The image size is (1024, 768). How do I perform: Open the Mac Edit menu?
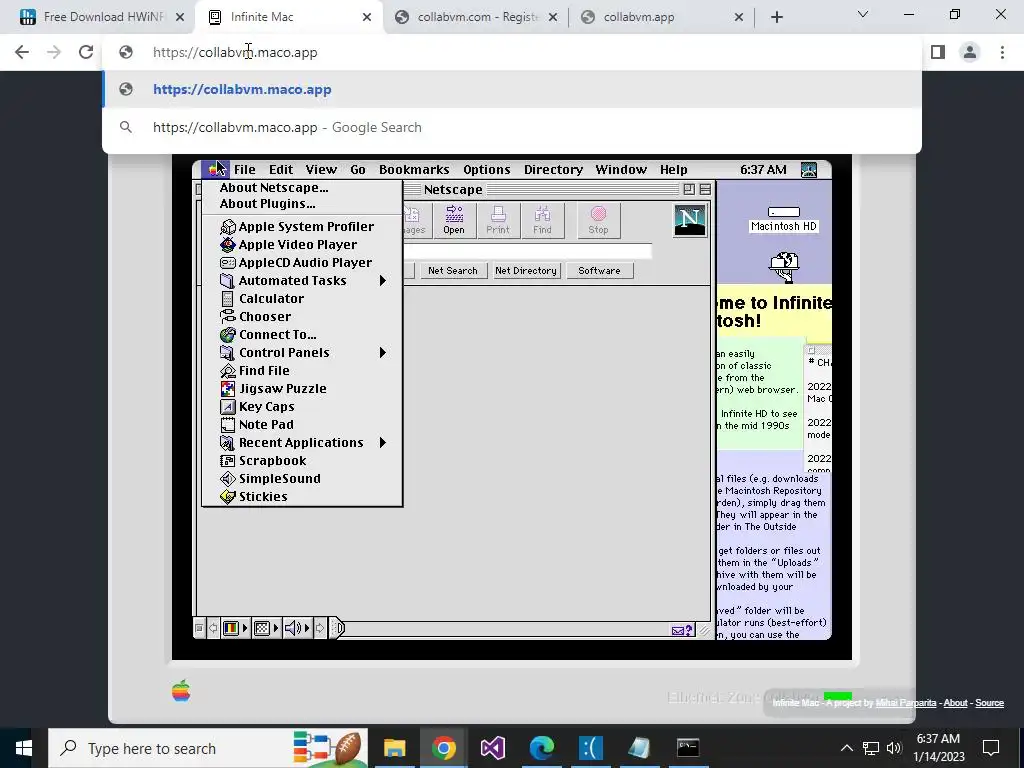coord(281,170)
